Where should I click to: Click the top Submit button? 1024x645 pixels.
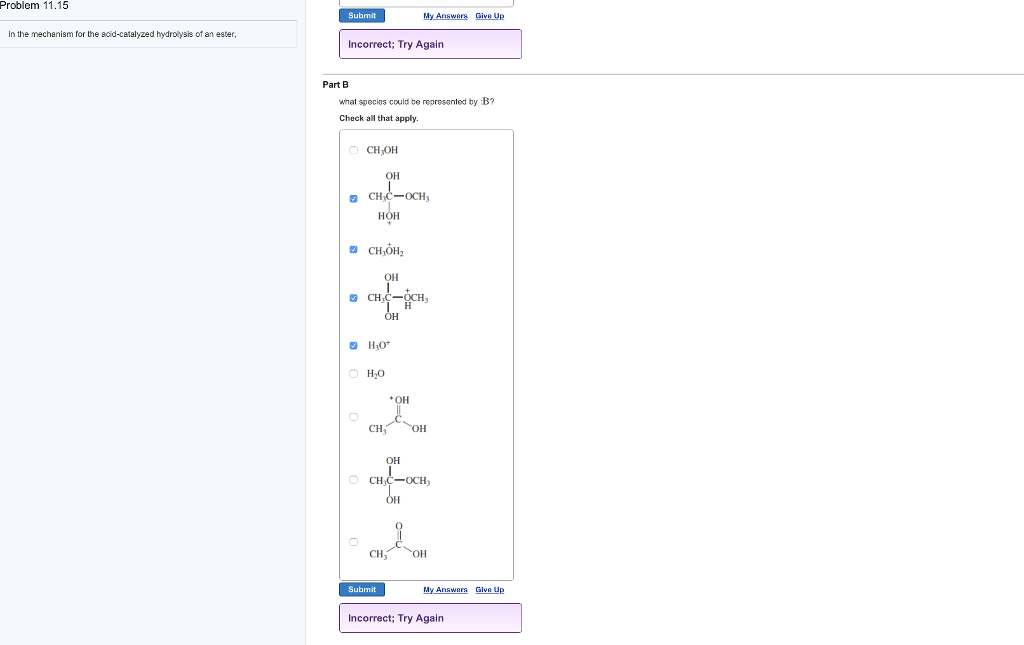pyautogui.click(x=362, y=15)
